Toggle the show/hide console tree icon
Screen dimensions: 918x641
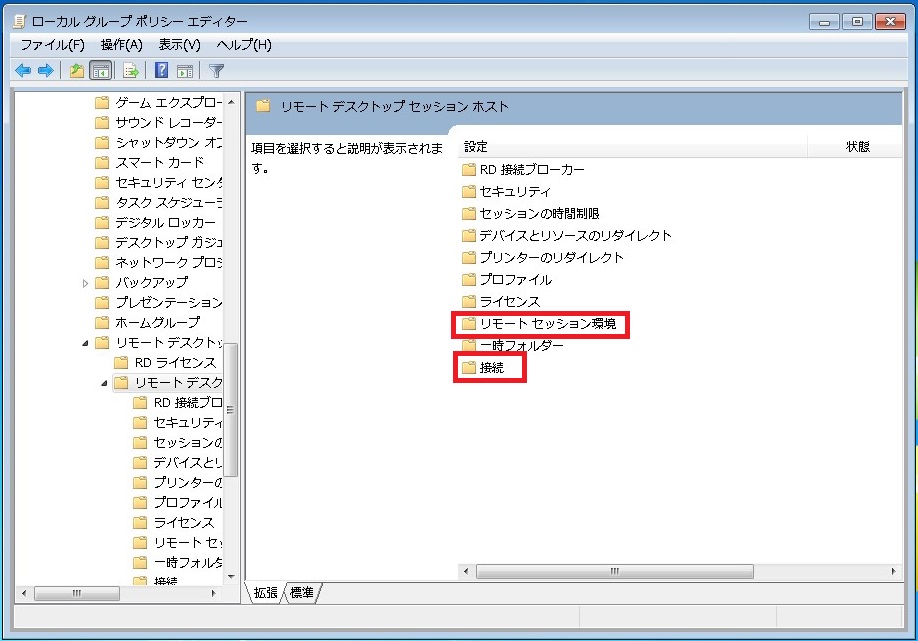(x=100, y=70)
